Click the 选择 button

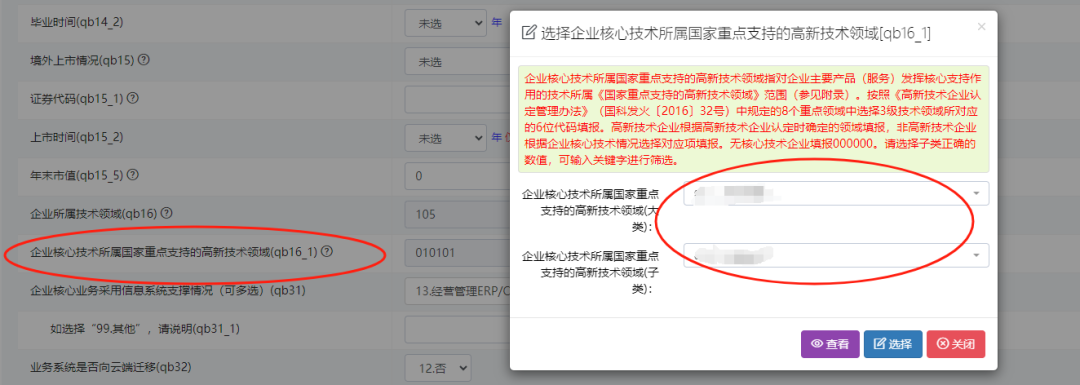click(893, 344)
